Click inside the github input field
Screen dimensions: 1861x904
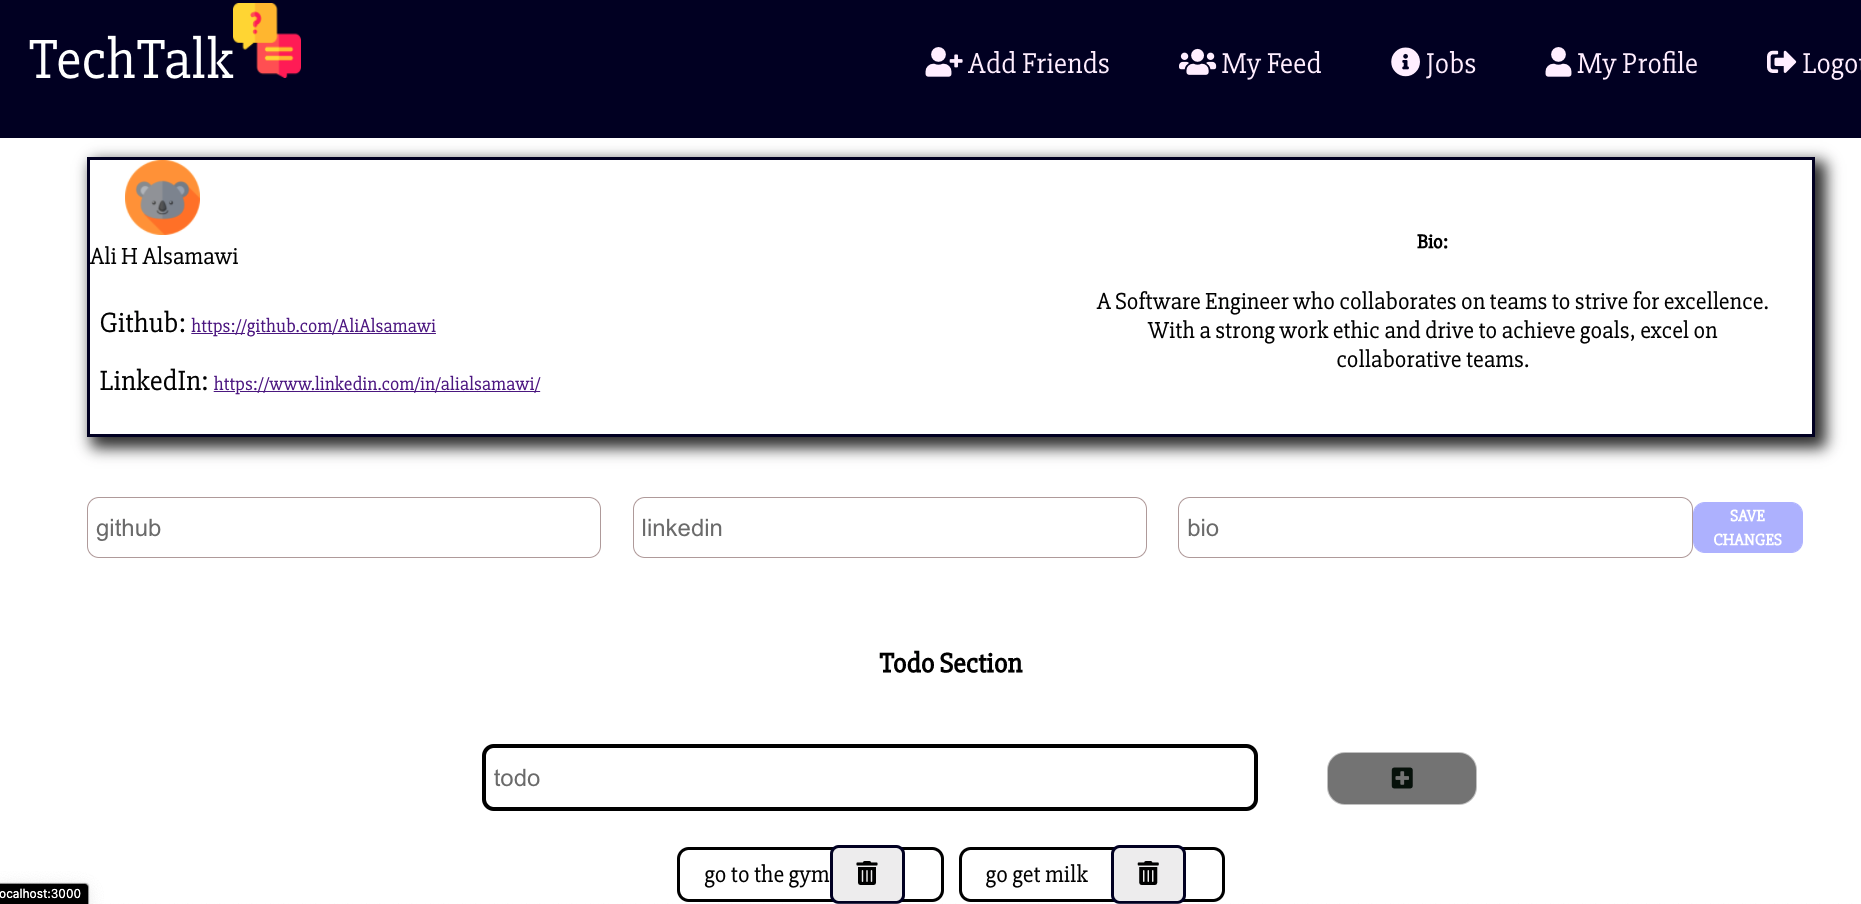pos(343,527)
